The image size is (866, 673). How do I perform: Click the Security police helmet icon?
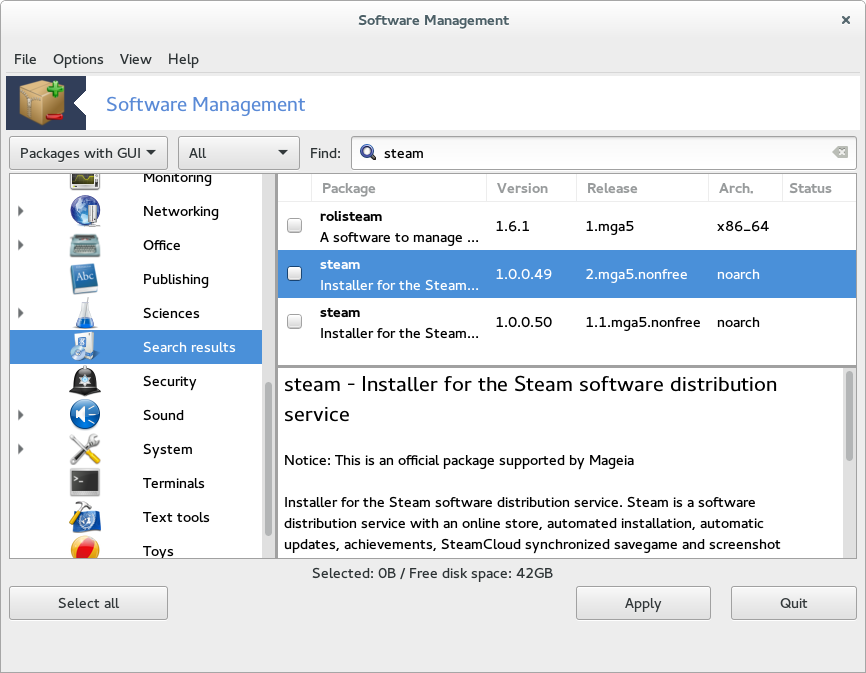pyautogui.click(x=85, y=381)
